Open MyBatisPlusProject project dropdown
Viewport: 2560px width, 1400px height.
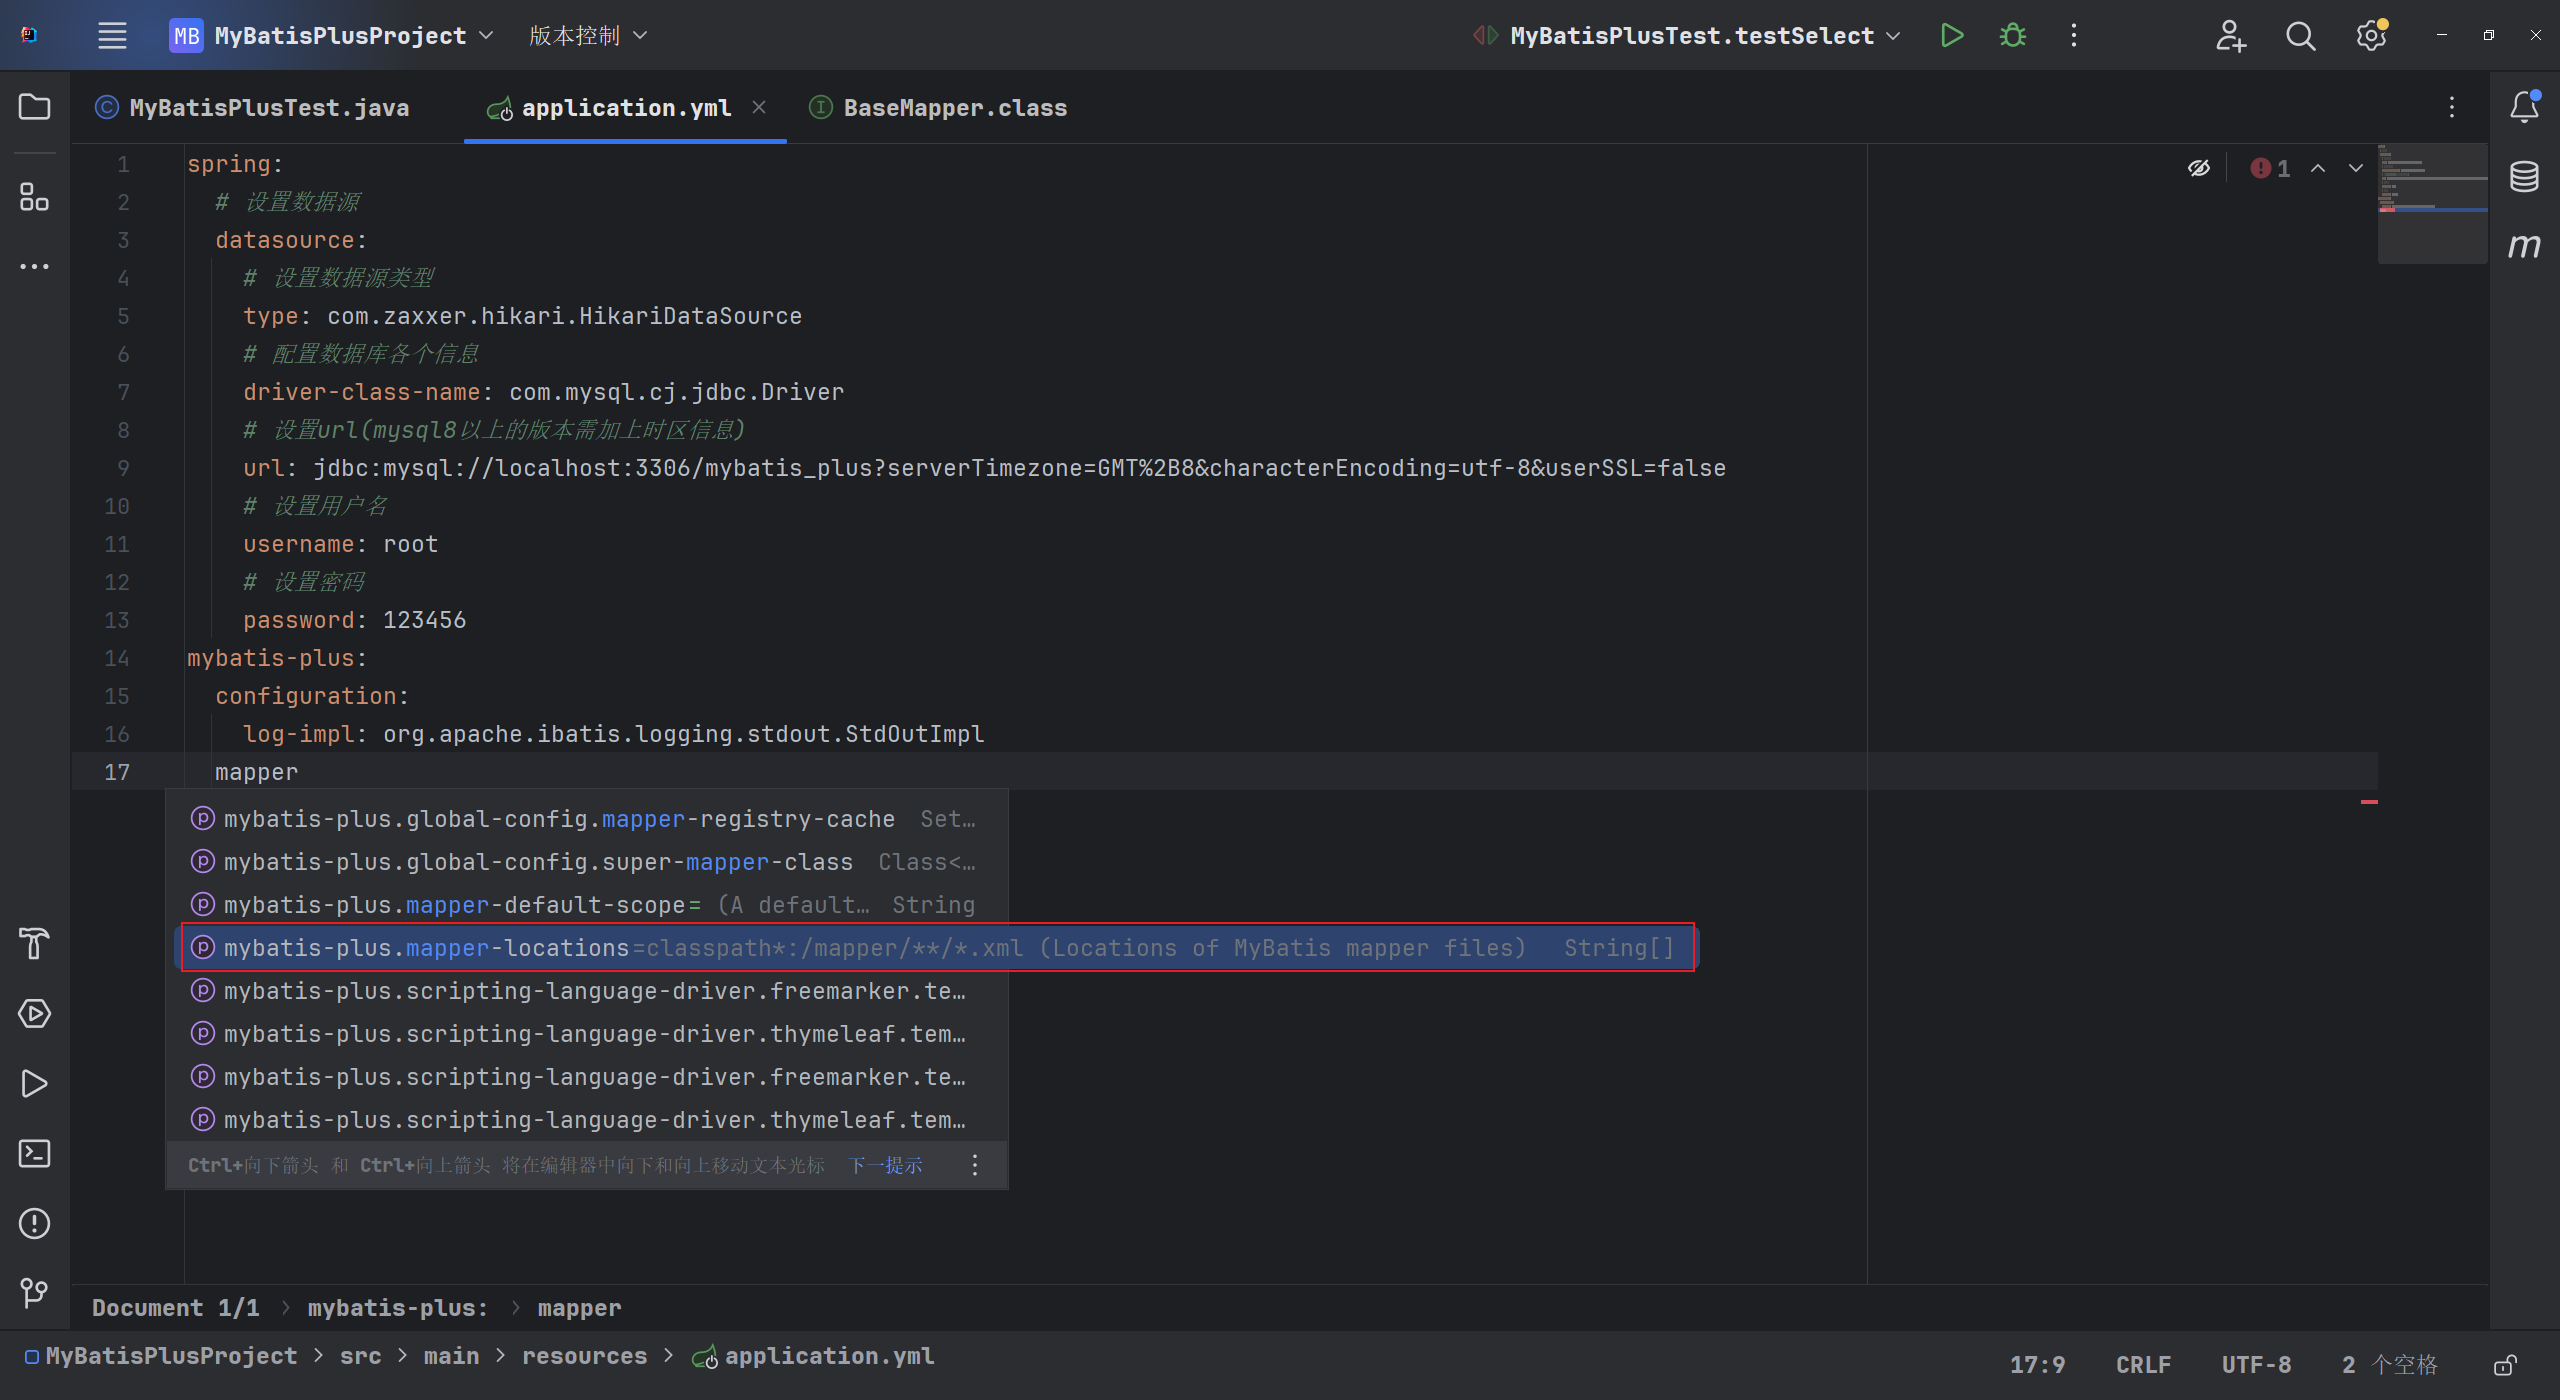pyautogui.click(x=332, y=36)
